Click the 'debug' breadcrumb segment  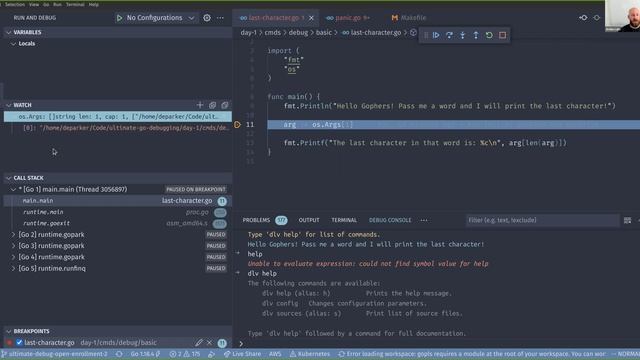[x=298, y=33]
